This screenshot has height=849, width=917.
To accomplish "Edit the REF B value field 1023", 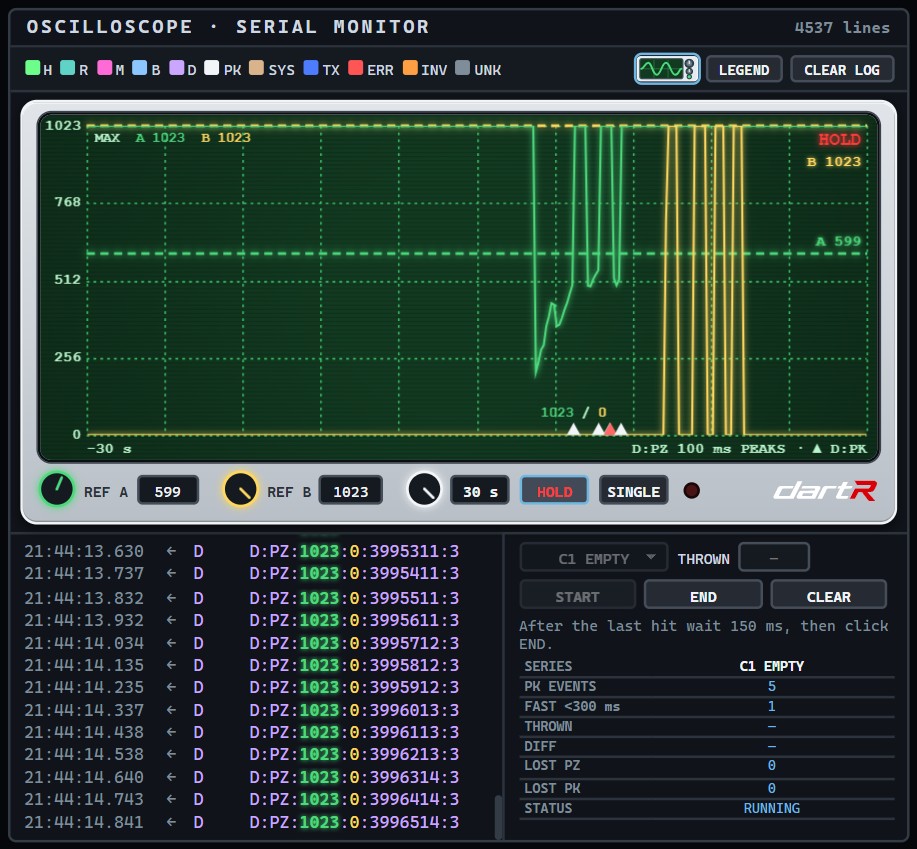I will [351, 490].
